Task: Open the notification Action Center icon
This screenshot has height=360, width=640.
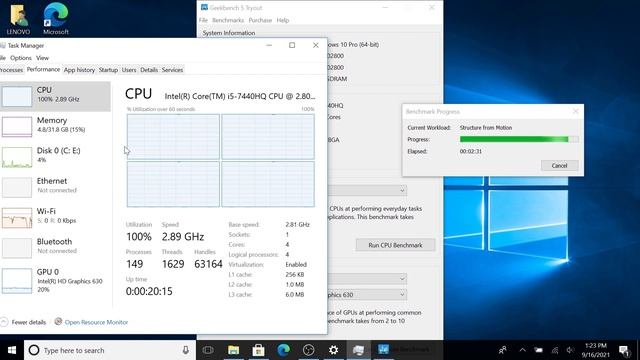Action: [x=624, y=350]
